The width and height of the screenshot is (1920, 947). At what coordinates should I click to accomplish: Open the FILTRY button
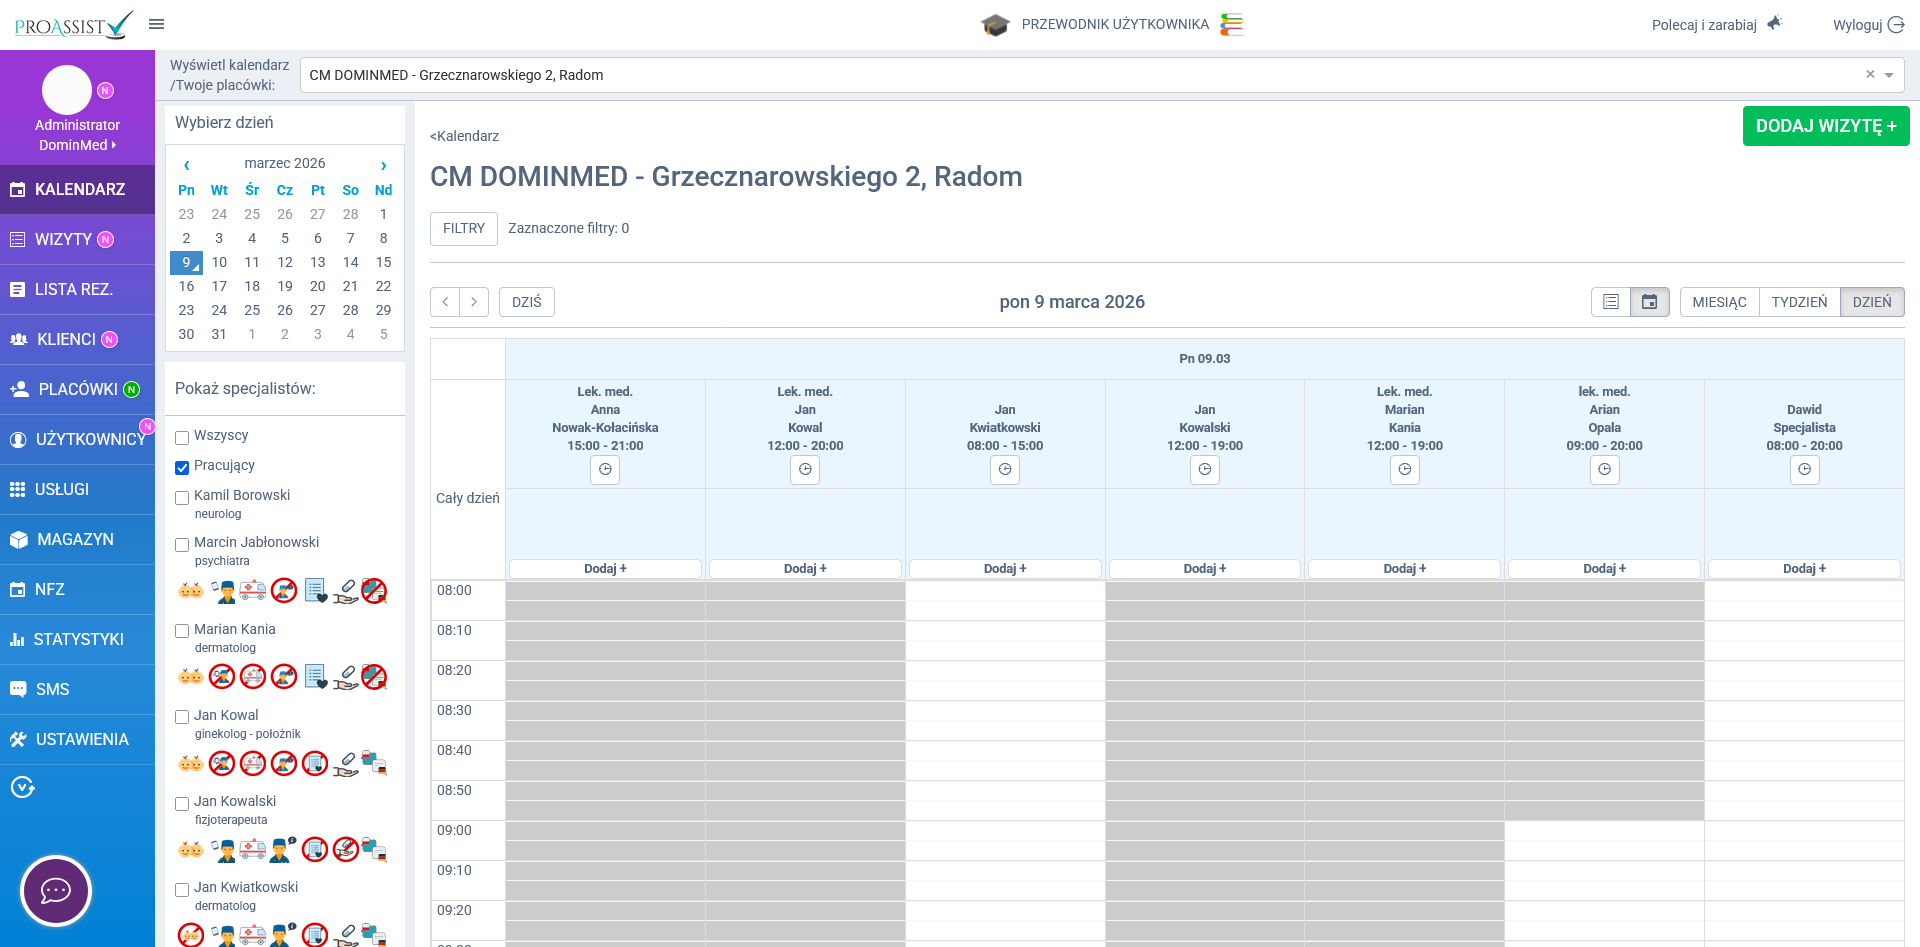point(464,228)
